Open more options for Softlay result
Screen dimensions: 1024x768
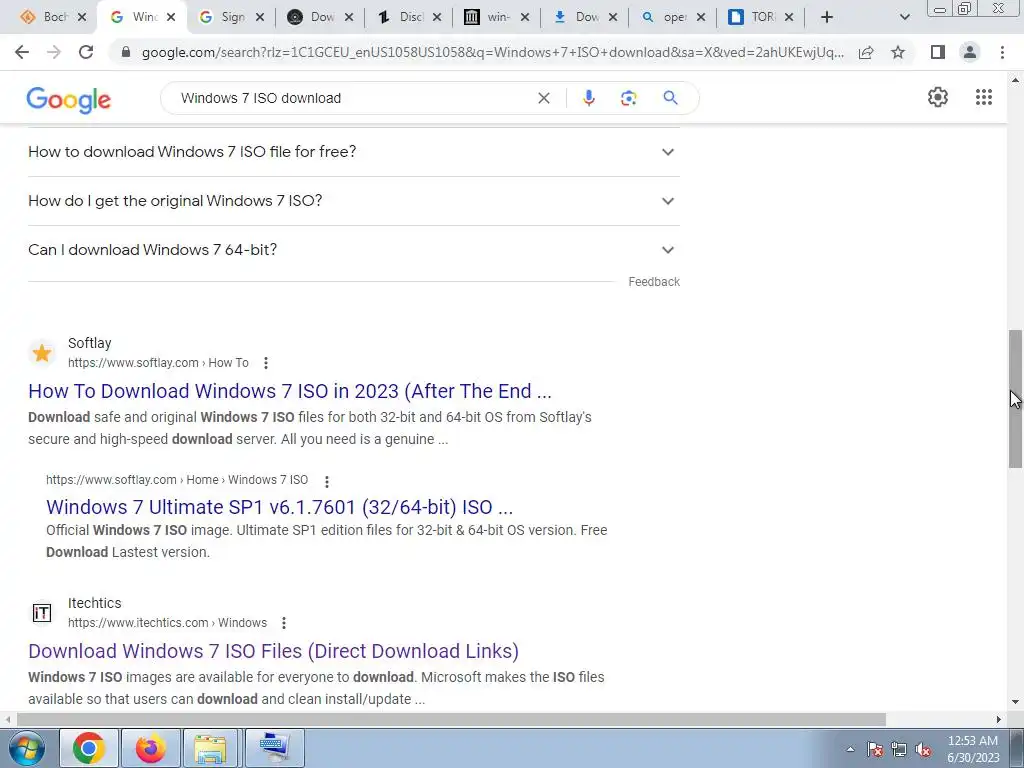(x=266, y=363)
